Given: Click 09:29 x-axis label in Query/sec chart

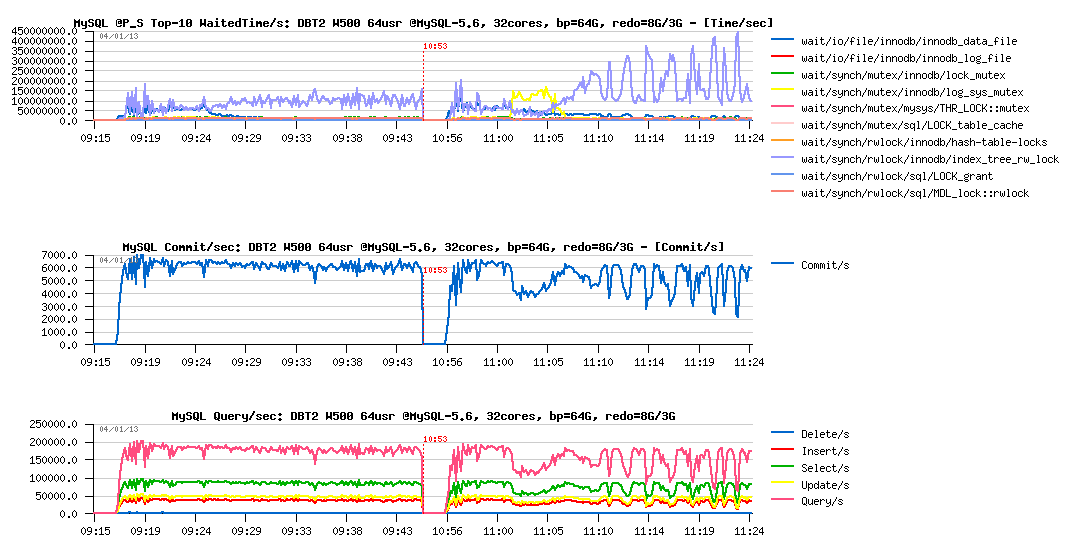Looking at the screenshot, I should point(246,531).
